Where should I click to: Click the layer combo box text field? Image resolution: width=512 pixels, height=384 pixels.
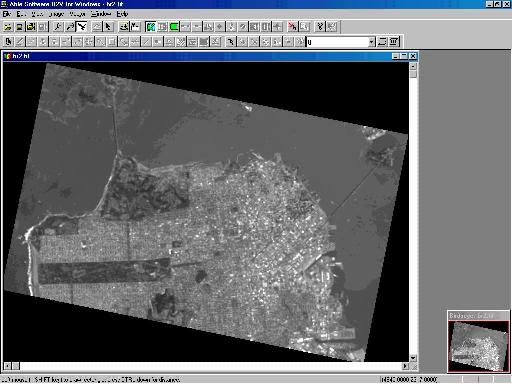click(337, 42)
